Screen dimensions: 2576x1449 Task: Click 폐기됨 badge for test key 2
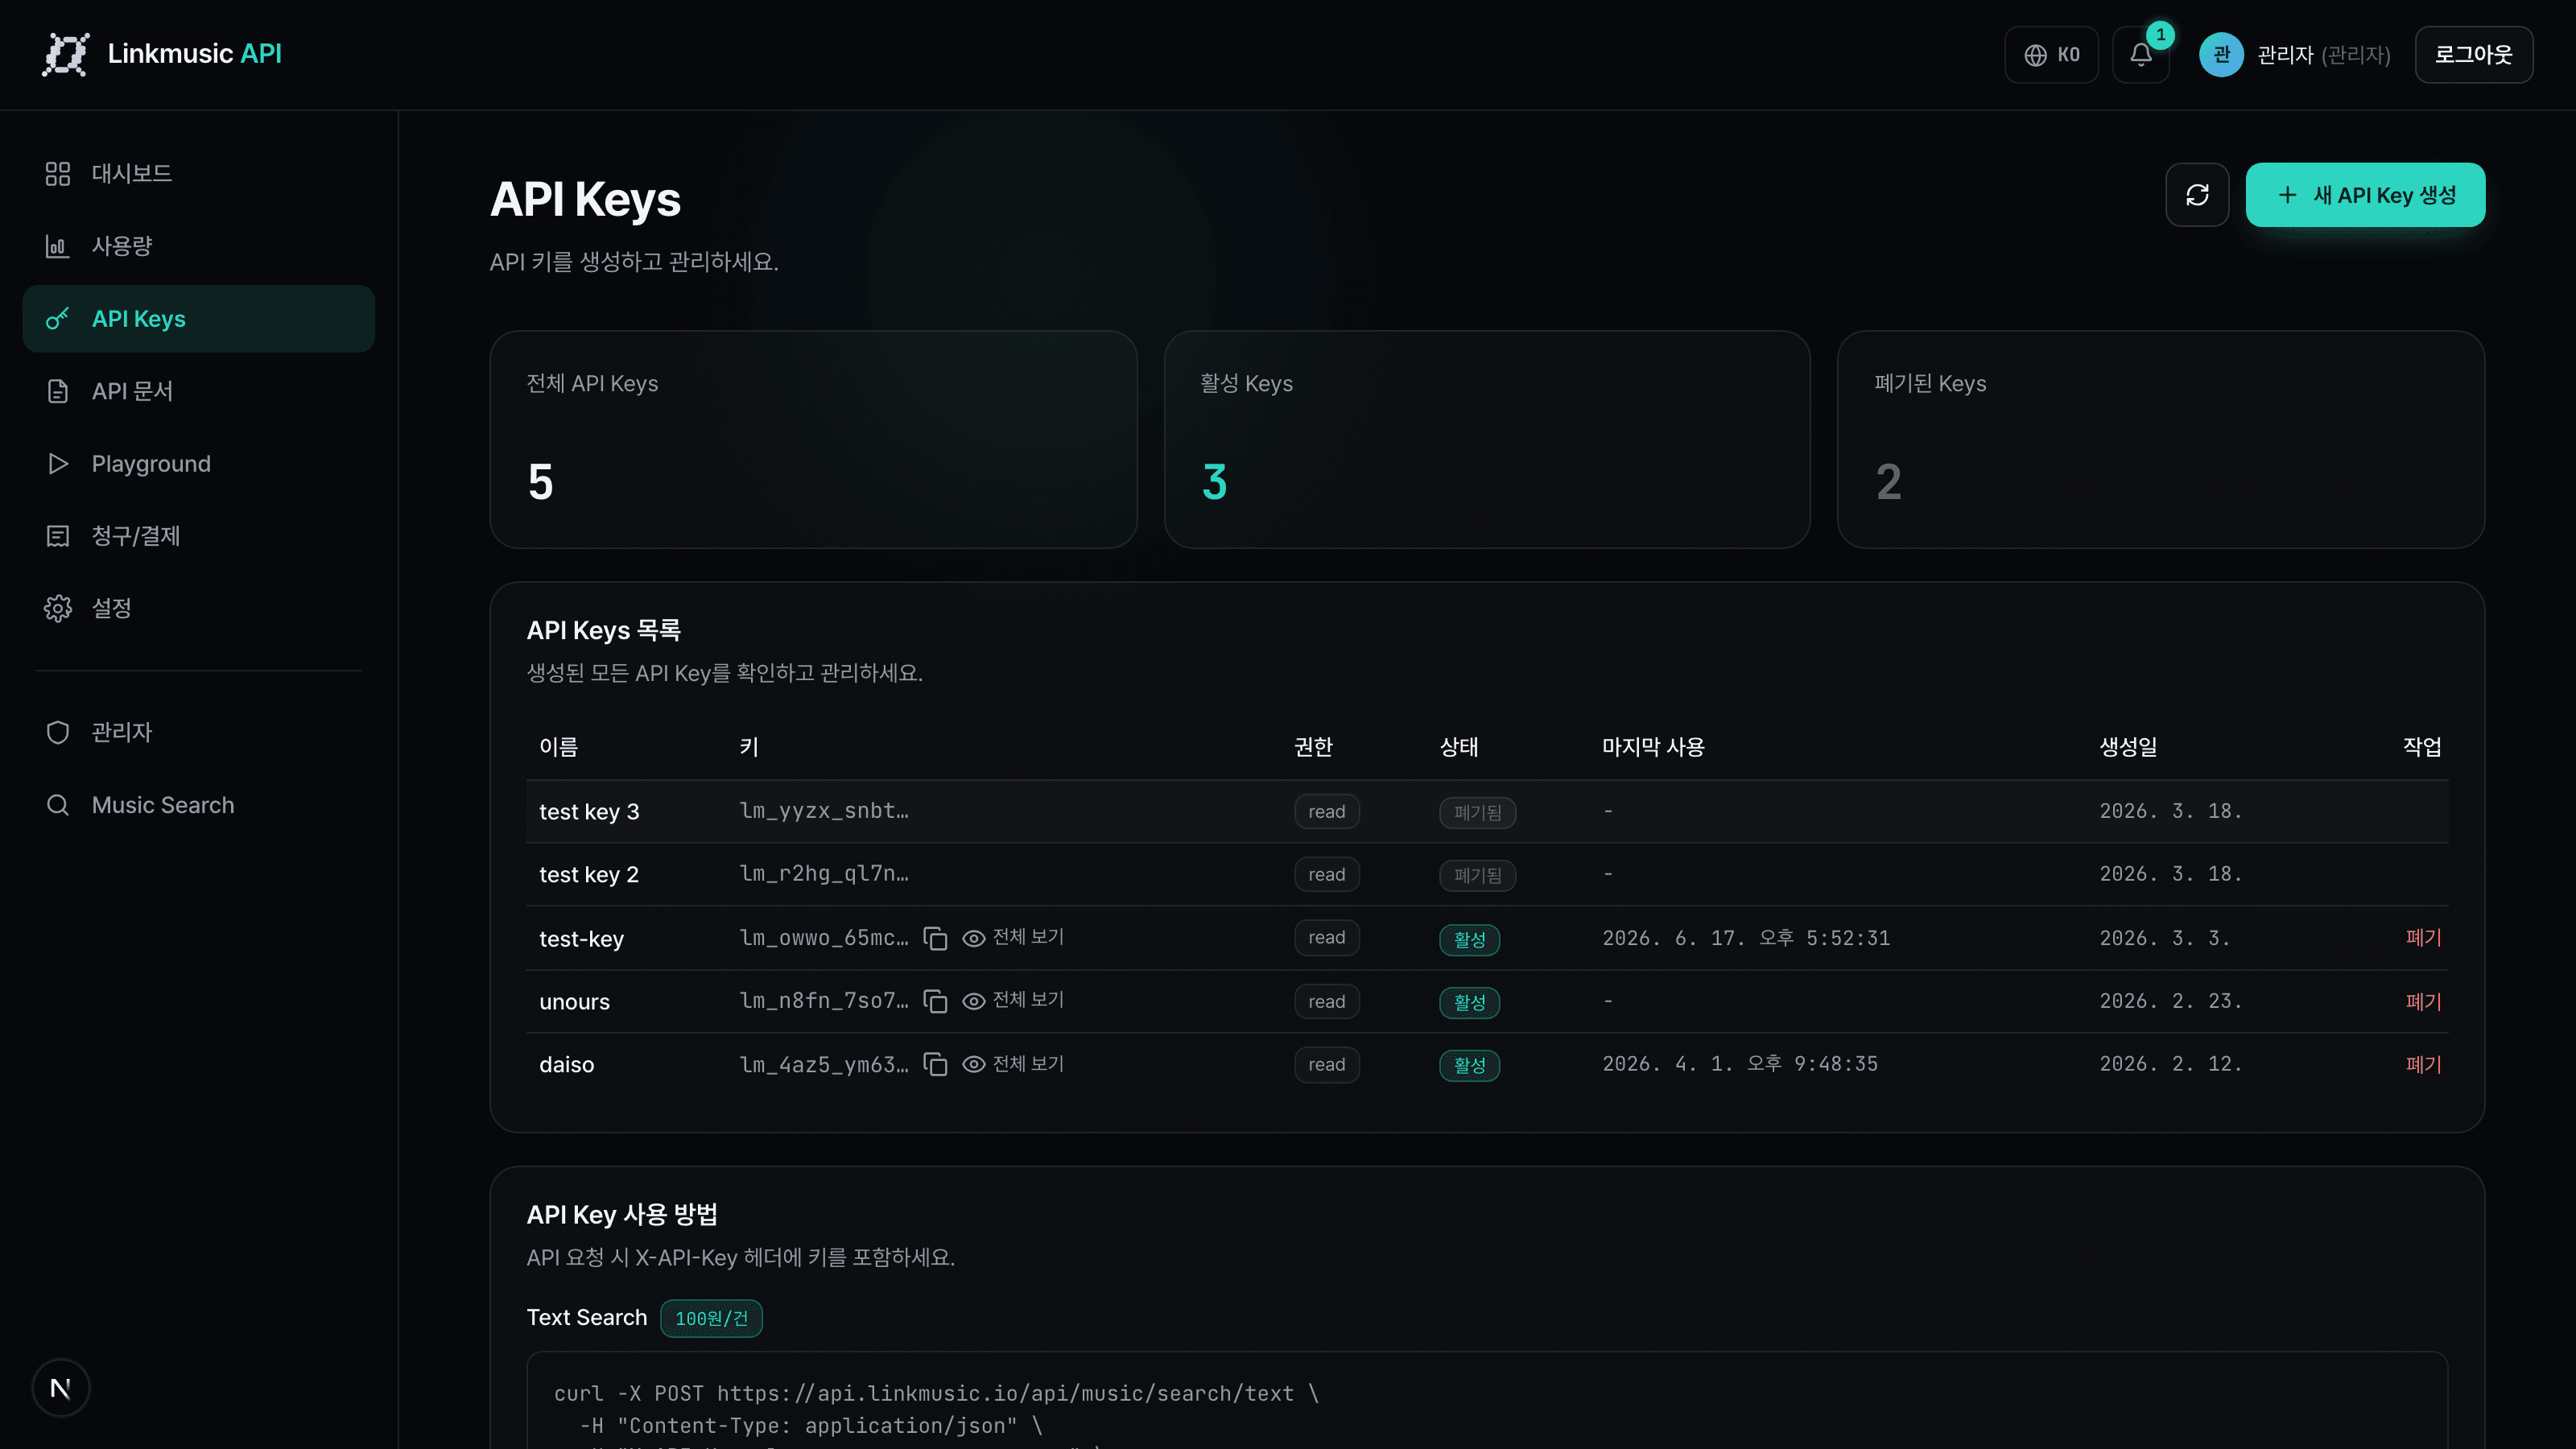[x=1477, y=875]
